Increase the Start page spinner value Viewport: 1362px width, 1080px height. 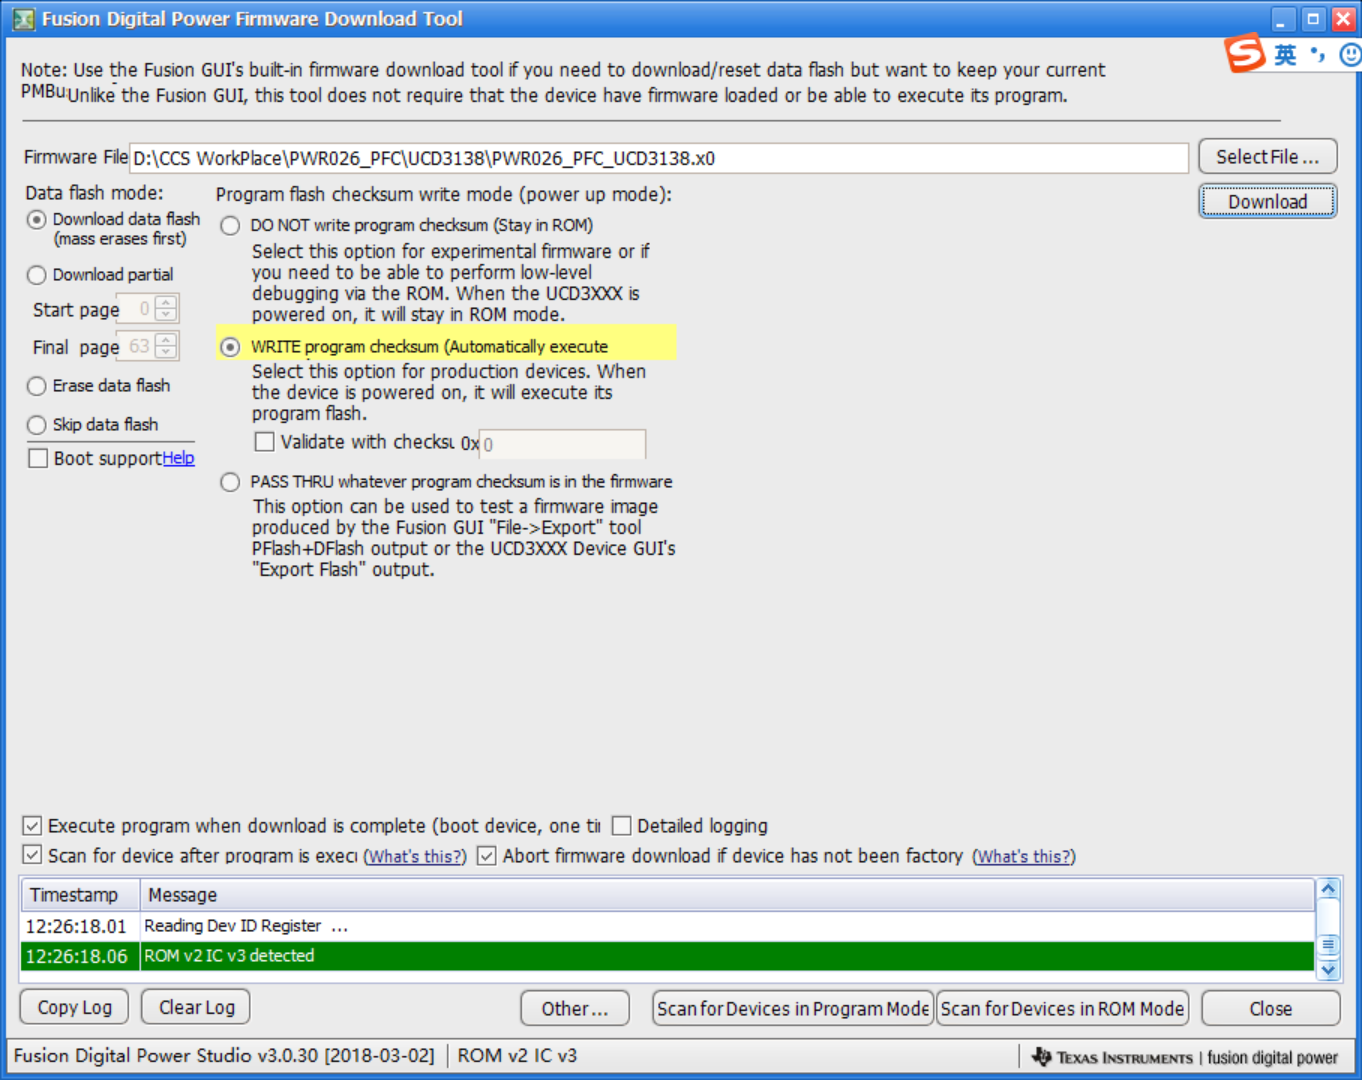pyautogui.click(x=166, y=302)
